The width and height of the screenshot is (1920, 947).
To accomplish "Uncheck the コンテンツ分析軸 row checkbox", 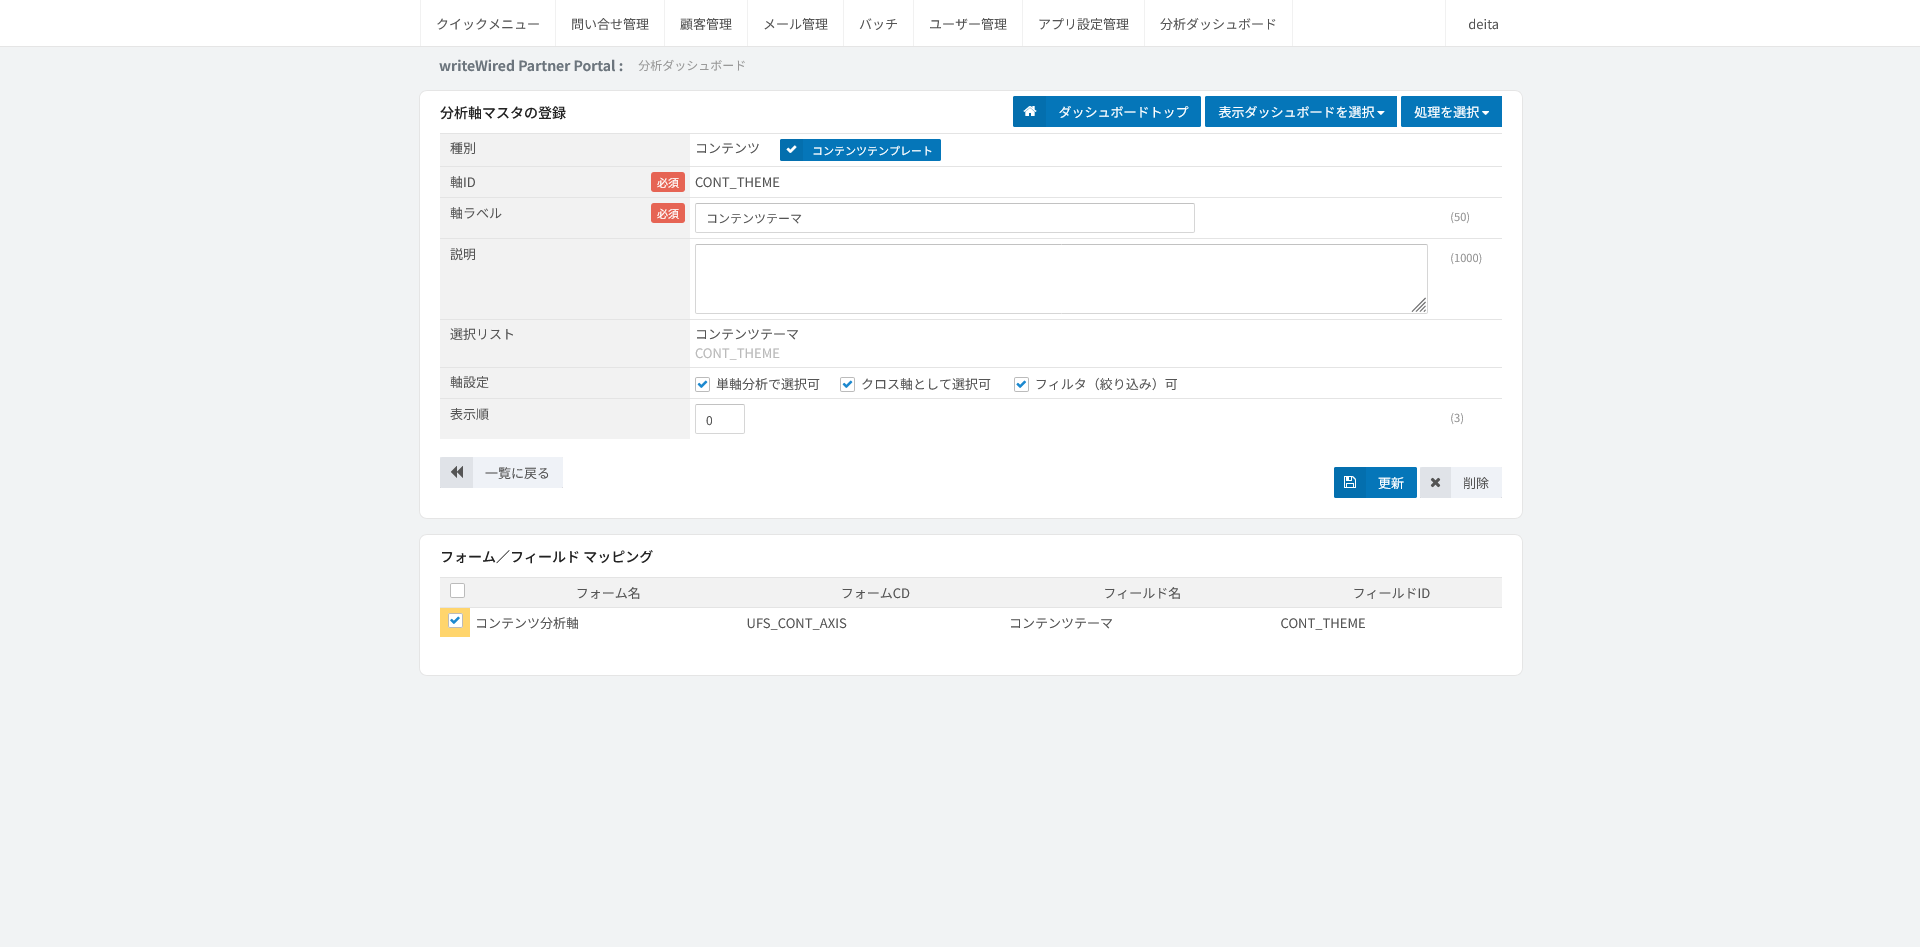I will click(x=455, y=621).
